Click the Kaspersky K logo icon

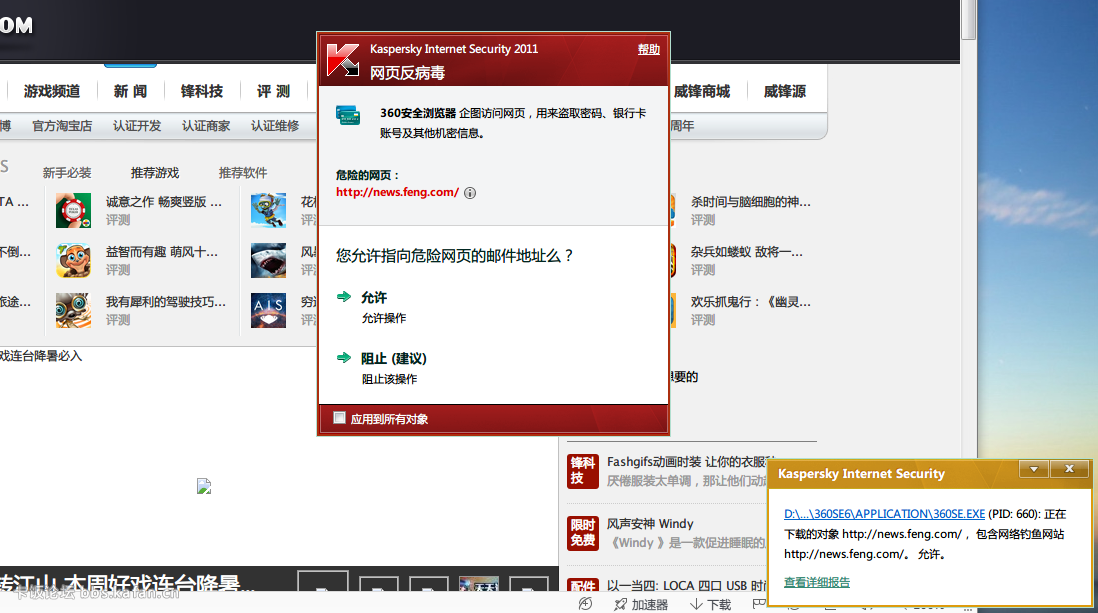(x=343, y=60)
